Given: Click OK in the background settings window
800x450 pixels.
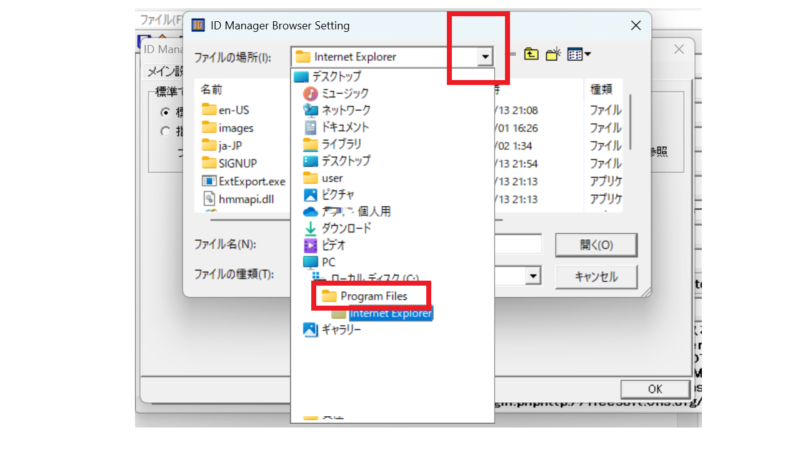Looking at the screenshot, I should pyautogui.click(x=655, y=389).
